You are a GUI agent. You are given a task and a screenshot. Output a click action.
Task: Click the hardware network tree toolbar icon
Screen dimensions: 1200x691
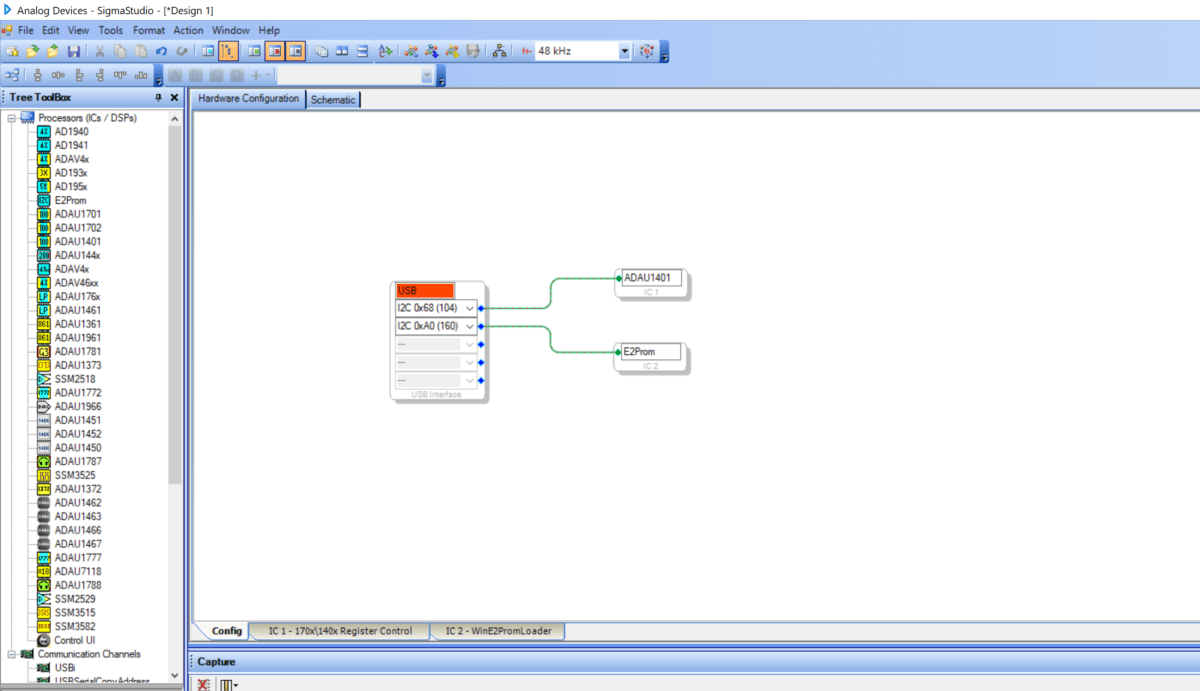coord(499,50)
